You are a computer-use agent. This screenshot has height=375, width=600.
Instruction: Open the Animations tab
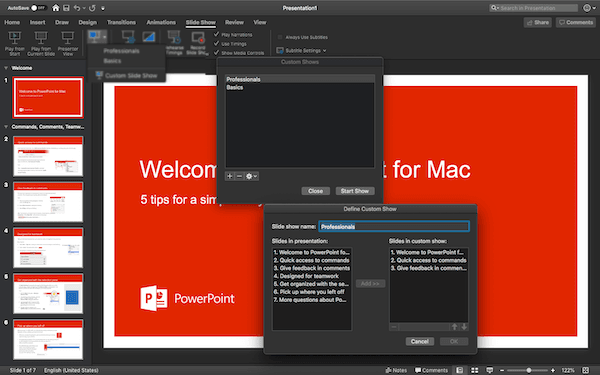tap(161, 22)
